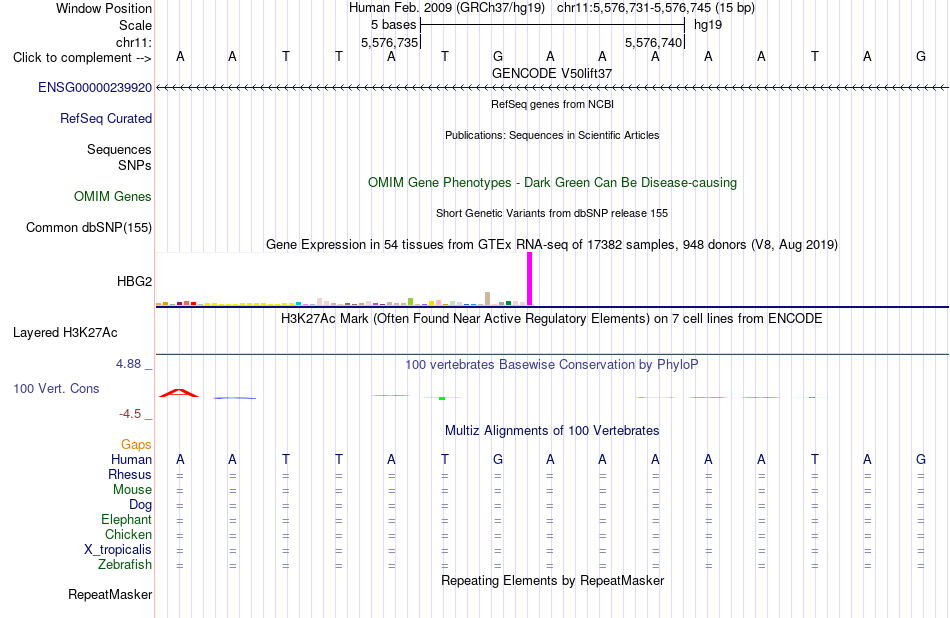Click the Gaps row label
Screen dimensions: 950x618
point(136,445)
